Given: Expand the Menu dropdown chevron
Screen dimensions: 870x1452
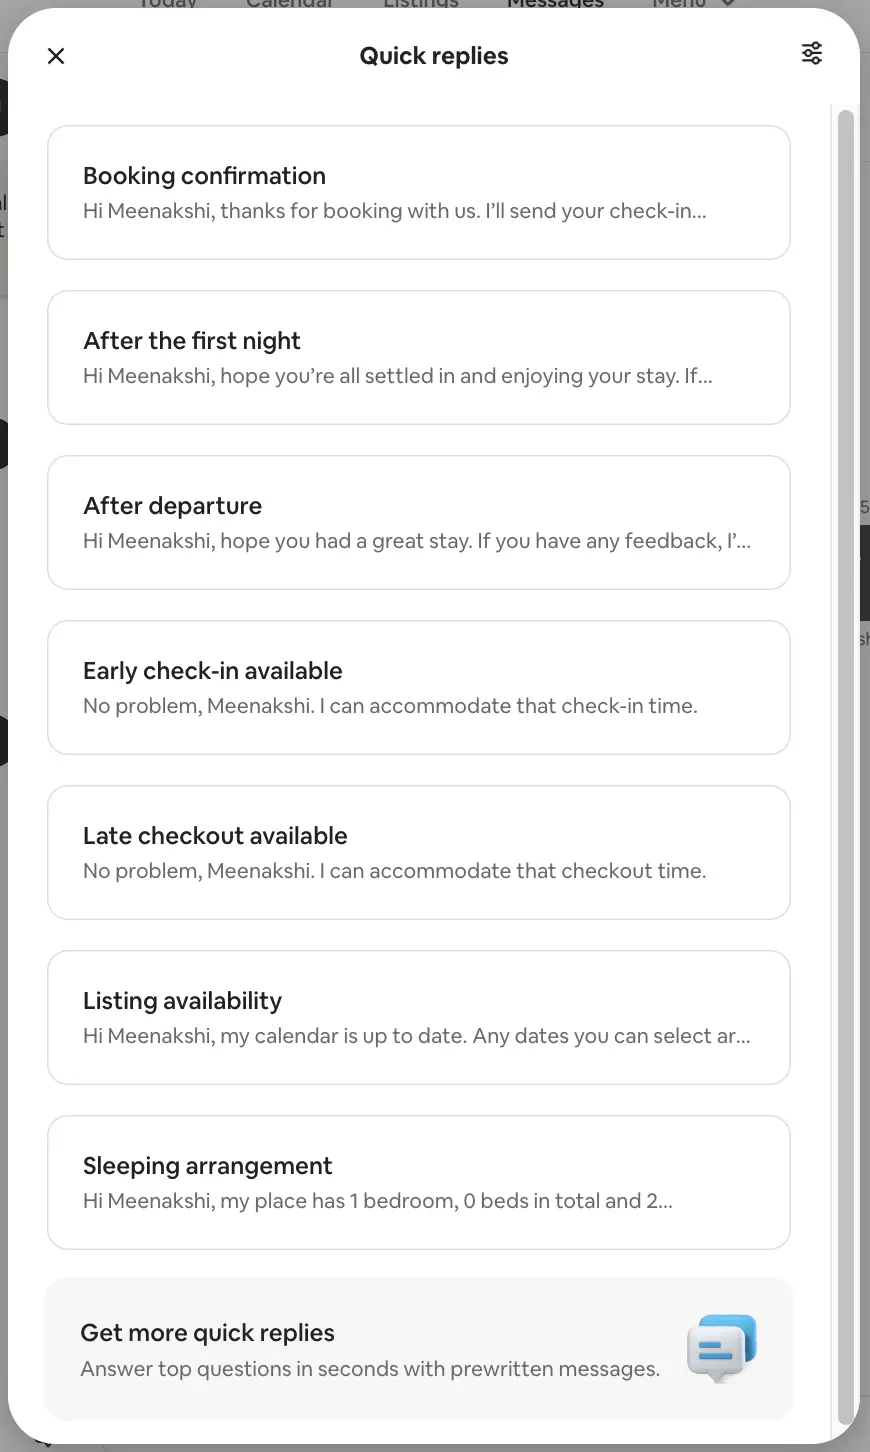Looking at the screenshot, I should [x=728, y=4].
